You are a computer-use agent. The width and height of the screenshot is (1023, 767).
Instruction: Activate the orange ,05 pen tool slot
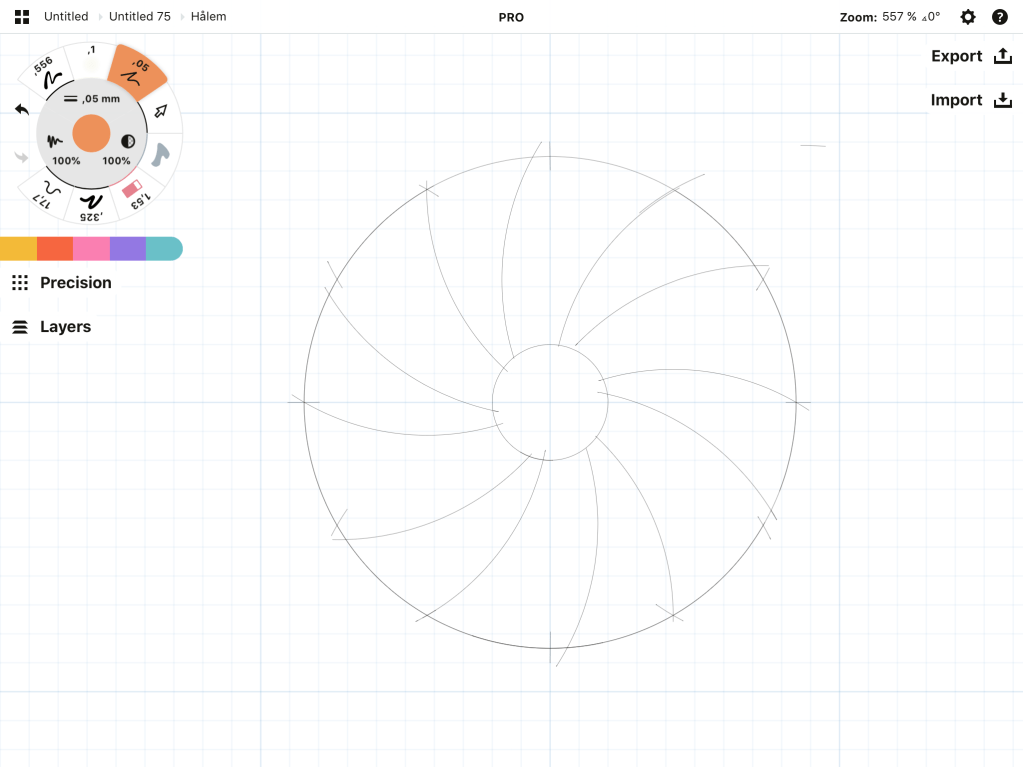pos(136,72)
